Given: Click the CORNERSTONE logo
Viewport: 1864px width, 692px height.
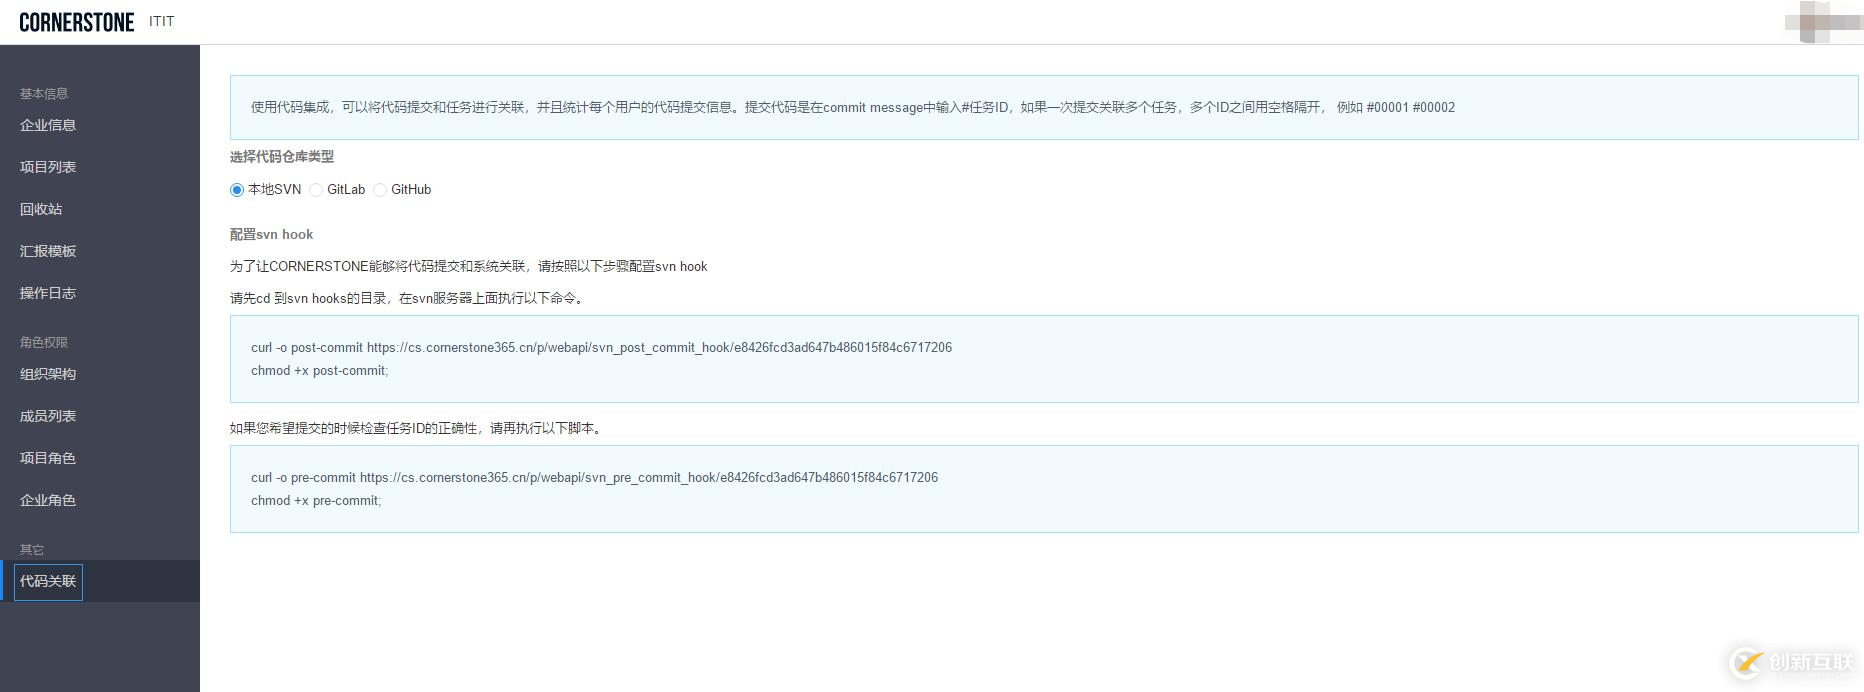Looking at the screenshot, I should point(77,22).
